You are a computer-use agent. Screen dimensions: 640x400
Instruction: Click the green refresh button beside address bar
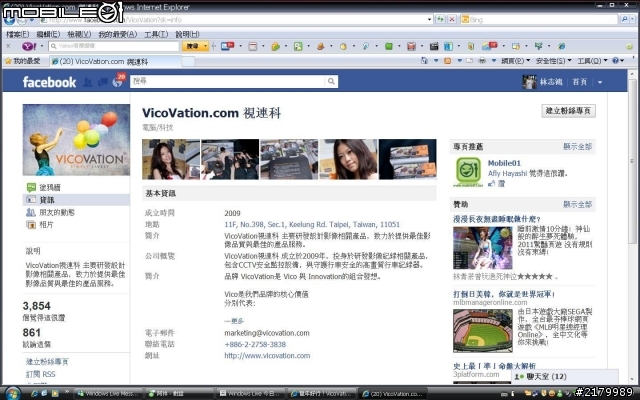[440, 19]
